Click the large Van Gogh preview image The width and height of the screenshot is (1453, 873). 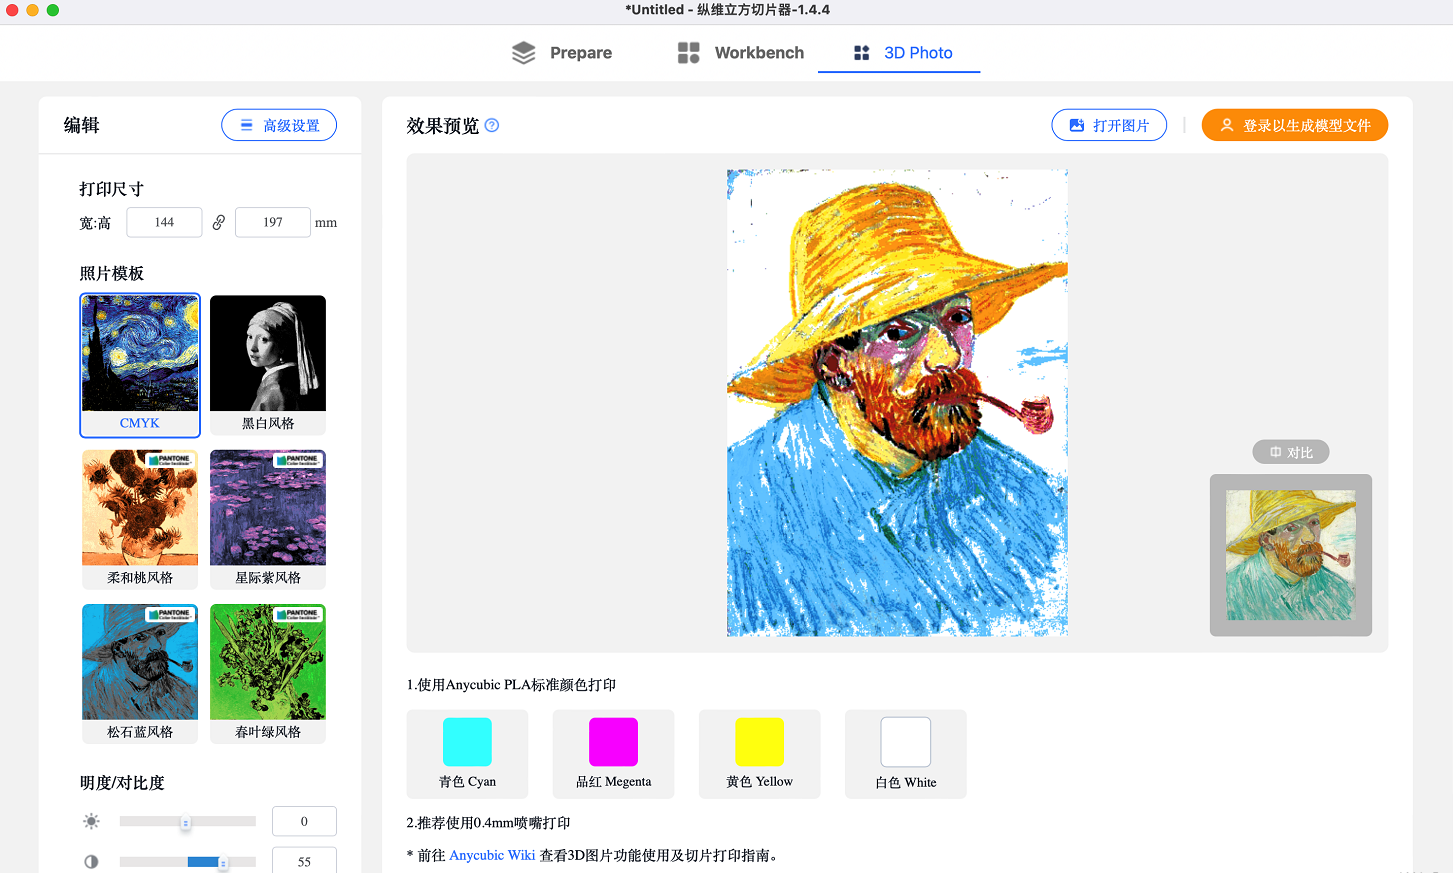tap(897, 403)
